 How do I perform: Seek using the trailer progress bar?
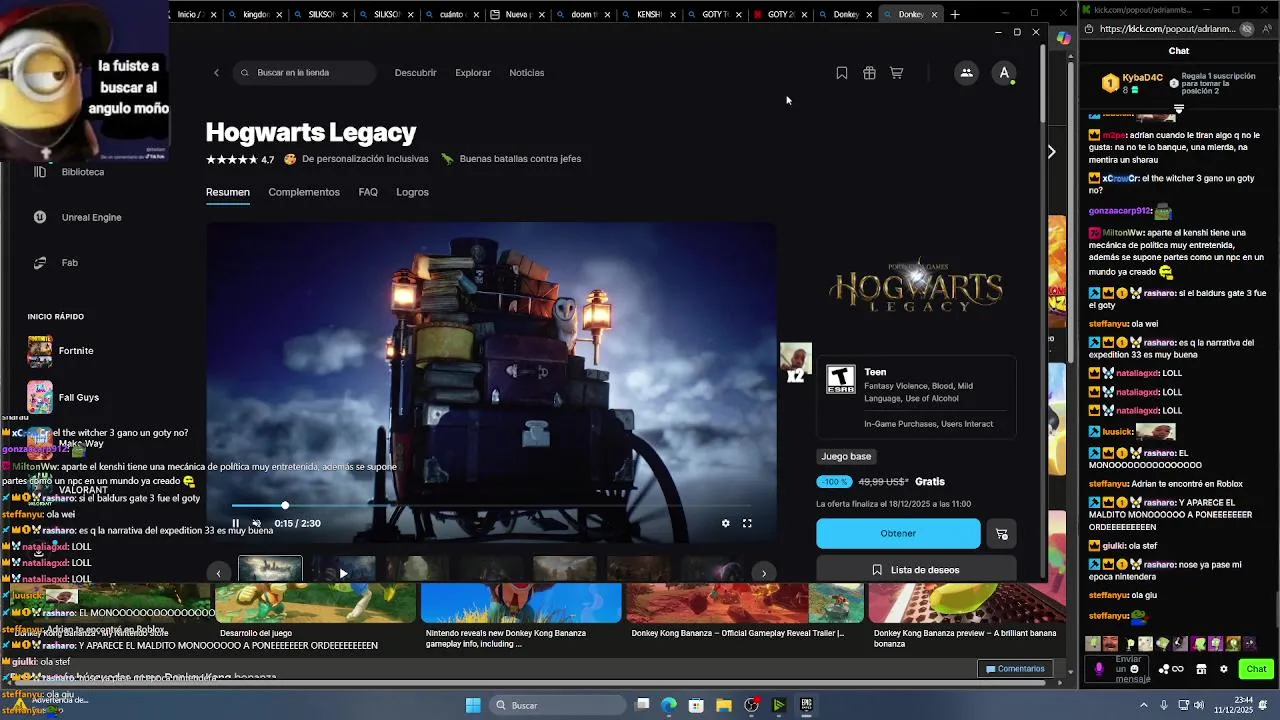(491, 505)
